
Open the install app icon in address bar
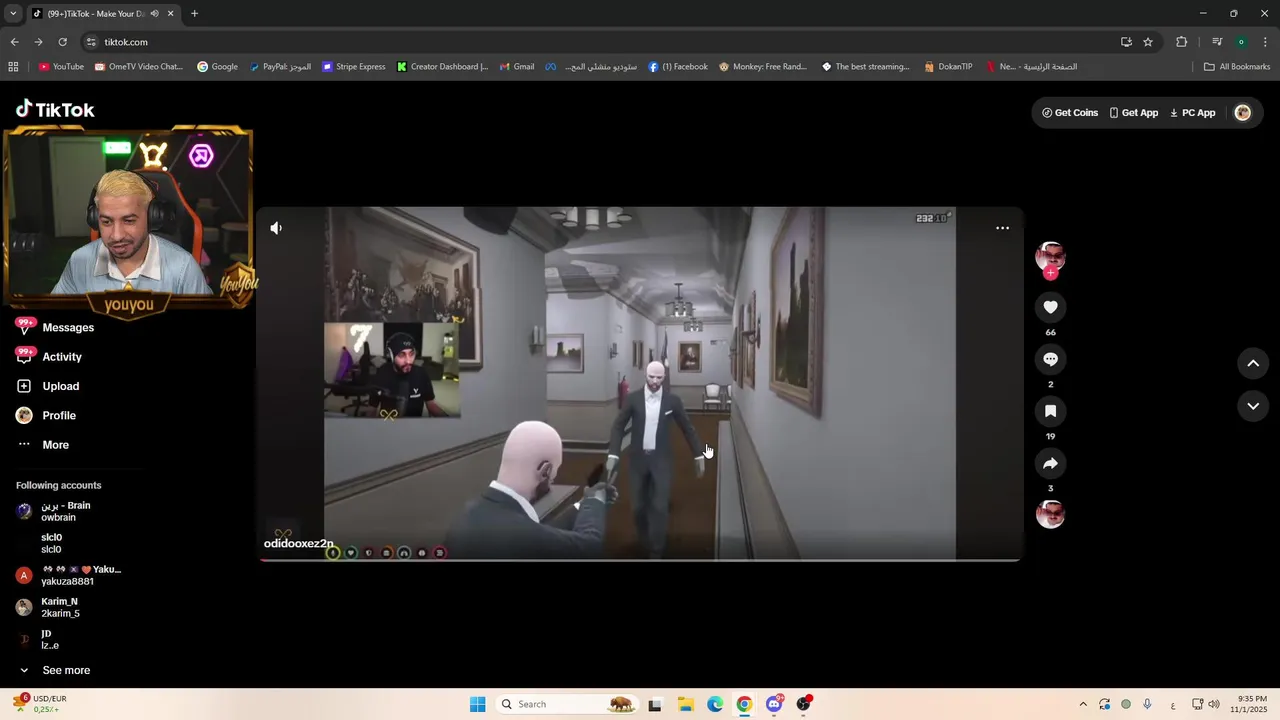point(1126,42)
